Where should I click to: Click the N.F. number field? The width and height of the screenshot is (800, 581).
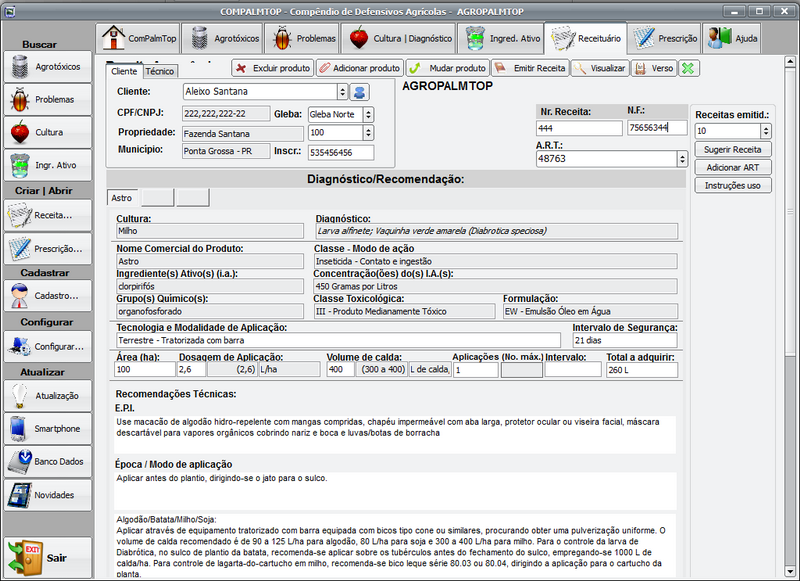tap(657, 128)
